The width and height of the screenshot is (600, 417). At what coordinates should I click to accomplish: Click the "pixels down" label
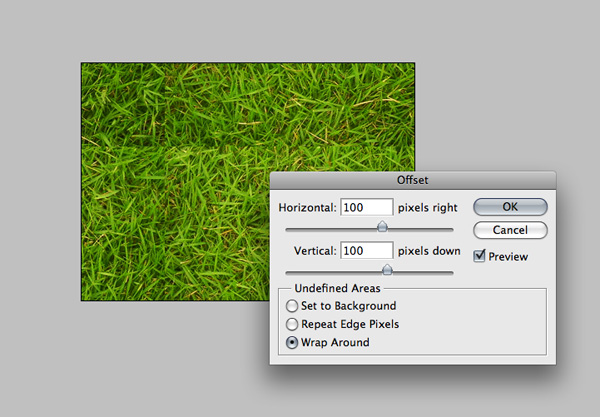[x=429, y=251]
